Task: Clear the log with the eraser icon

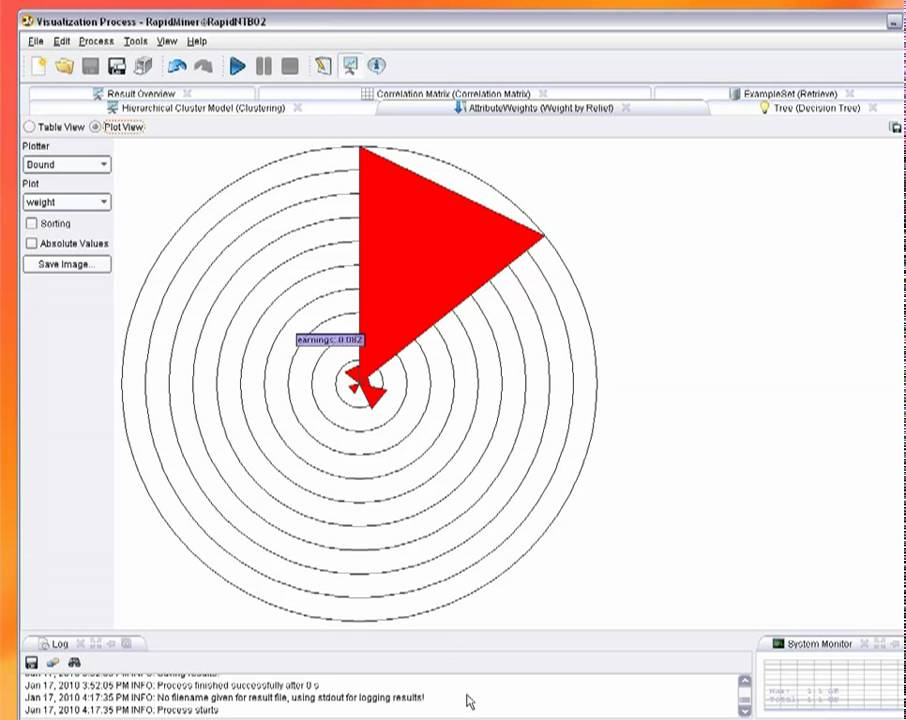Action: 53,662
